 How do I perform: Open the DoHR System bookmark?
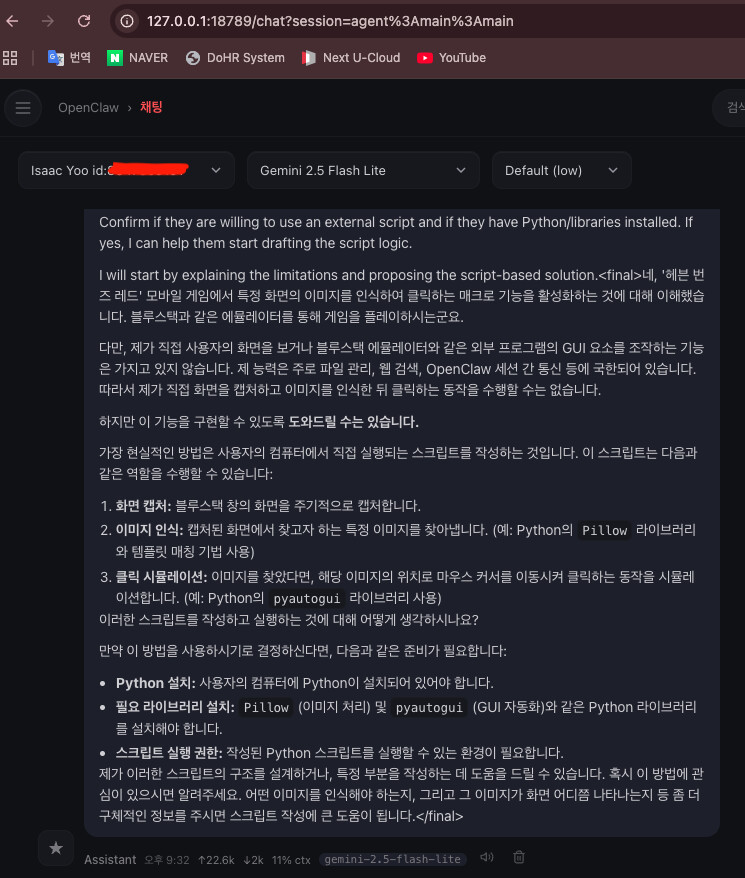235,58
